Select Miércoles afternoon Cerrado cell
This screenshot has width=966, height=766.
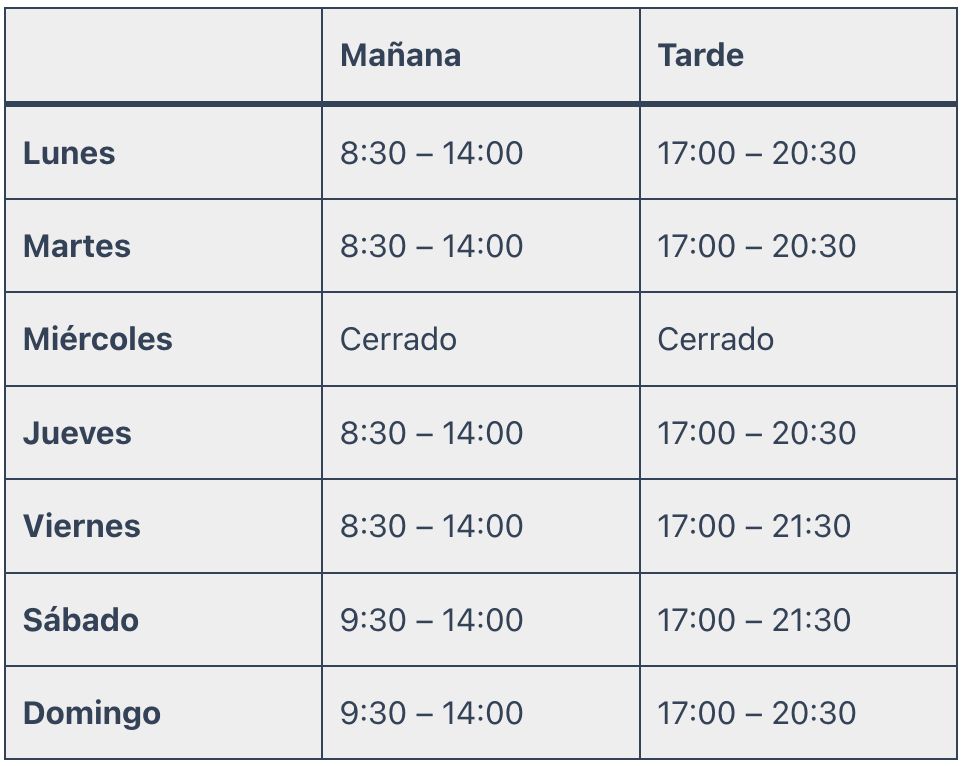click(x=715, y=339)
